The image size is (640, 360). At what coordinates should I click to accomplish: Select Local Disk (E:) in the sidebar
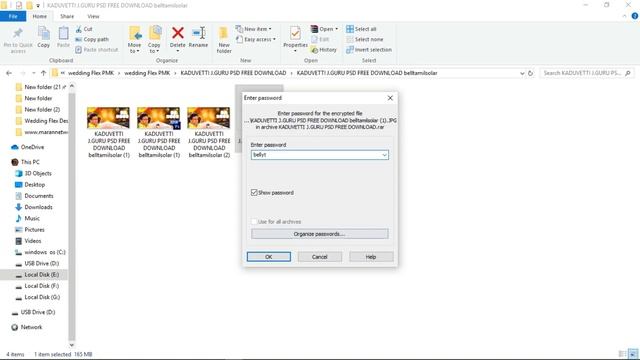click(x=42, y=275)
